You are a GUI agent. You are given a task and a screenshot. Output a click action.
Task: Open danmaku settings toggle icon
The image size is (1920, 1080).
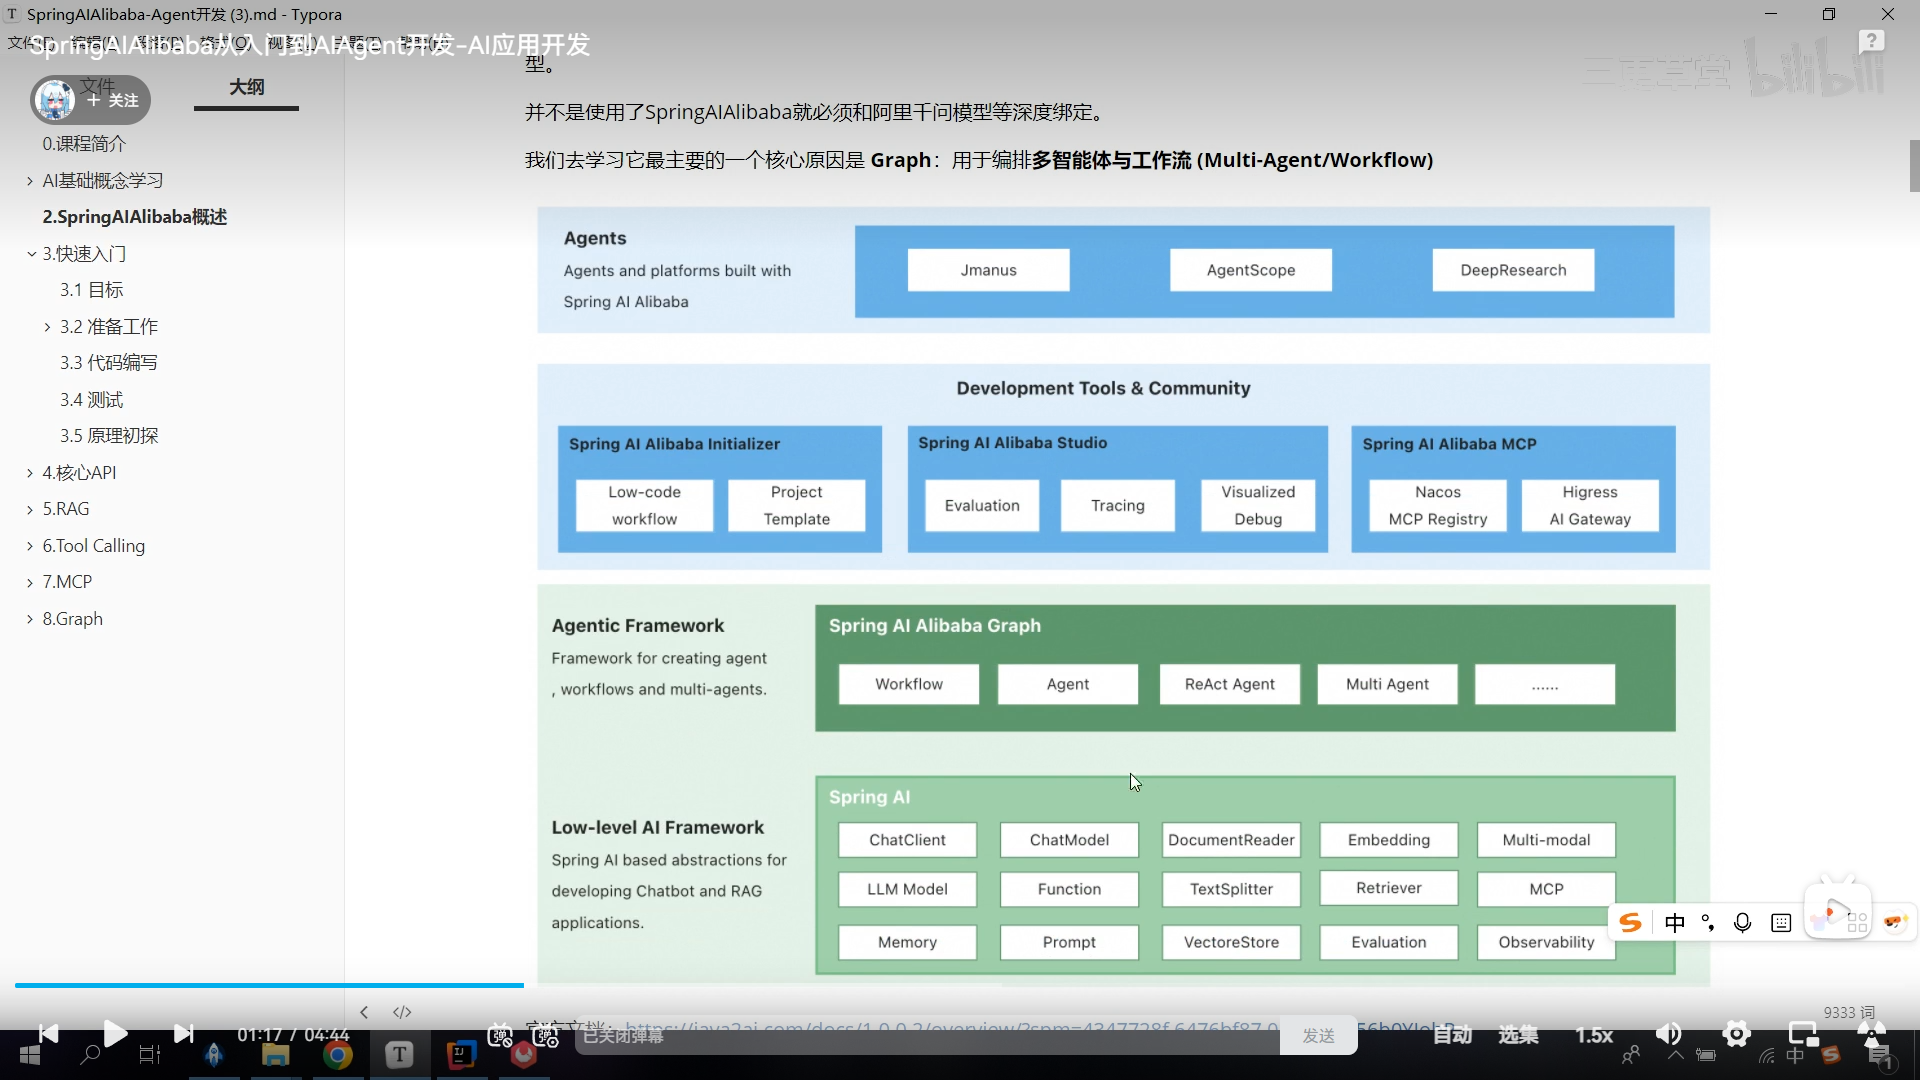546,1036
